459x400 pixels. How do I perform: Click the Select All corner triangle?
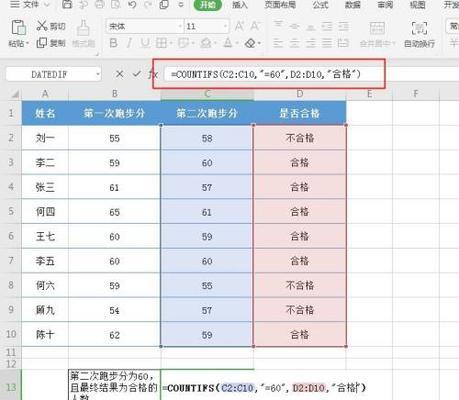14,95
